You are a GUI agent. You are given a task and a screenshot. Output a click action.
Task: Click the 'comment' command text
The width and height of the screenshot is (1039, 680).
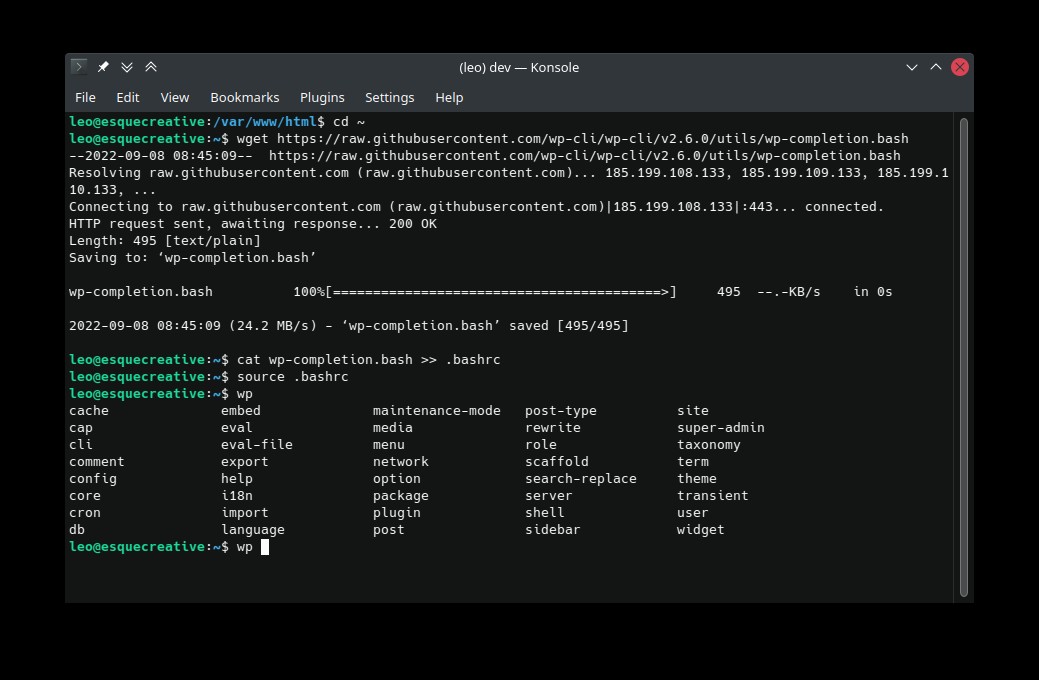[x=97, y=462]
